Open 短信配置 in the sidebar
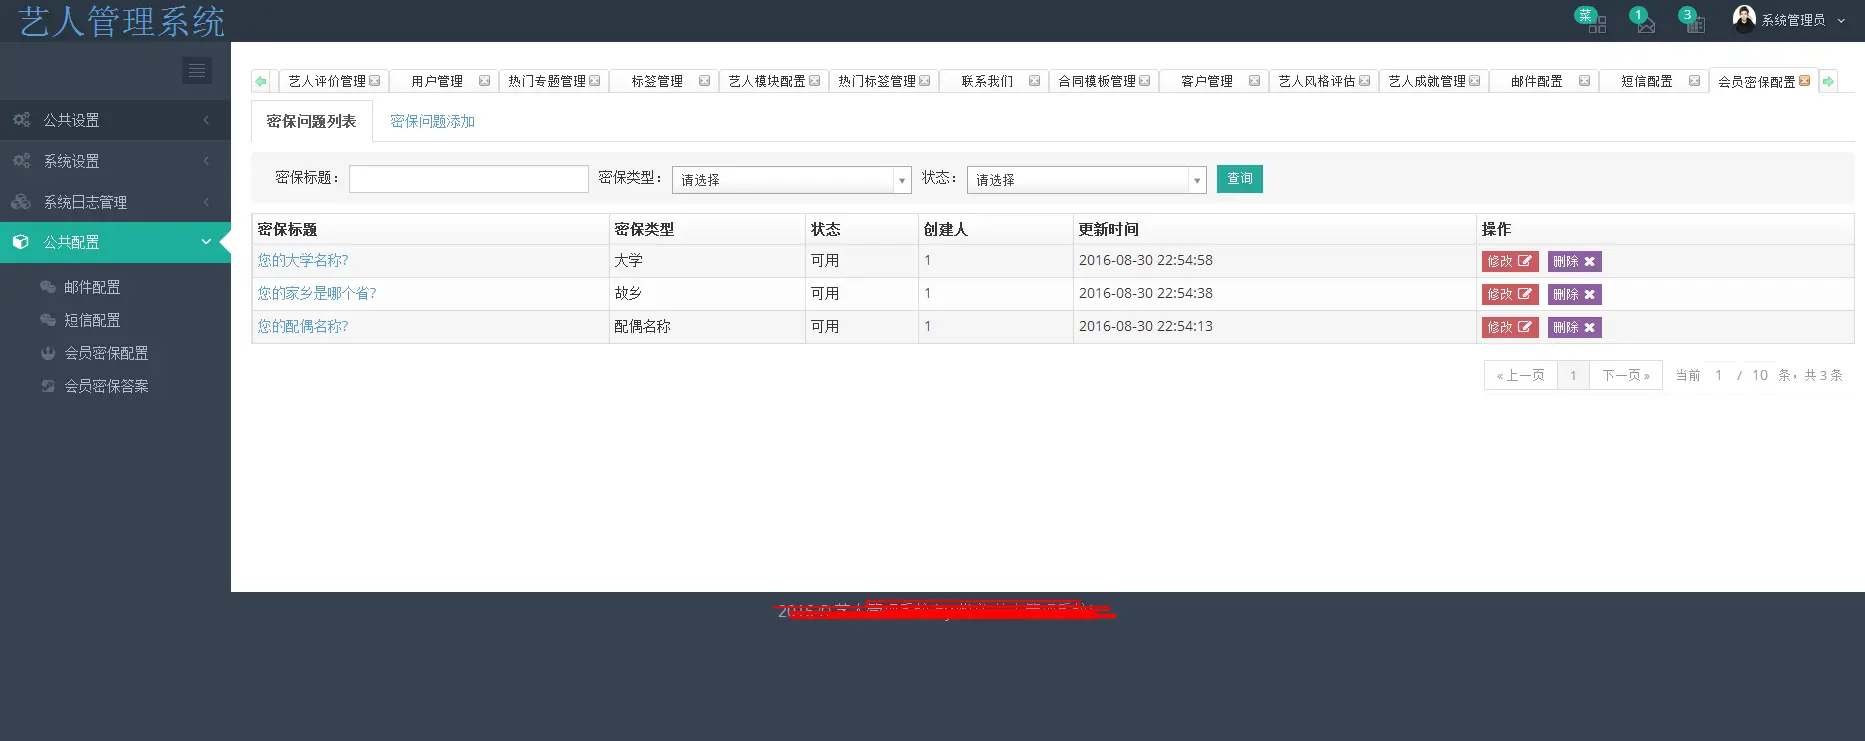1865x741 pixels. click(92, 320)
